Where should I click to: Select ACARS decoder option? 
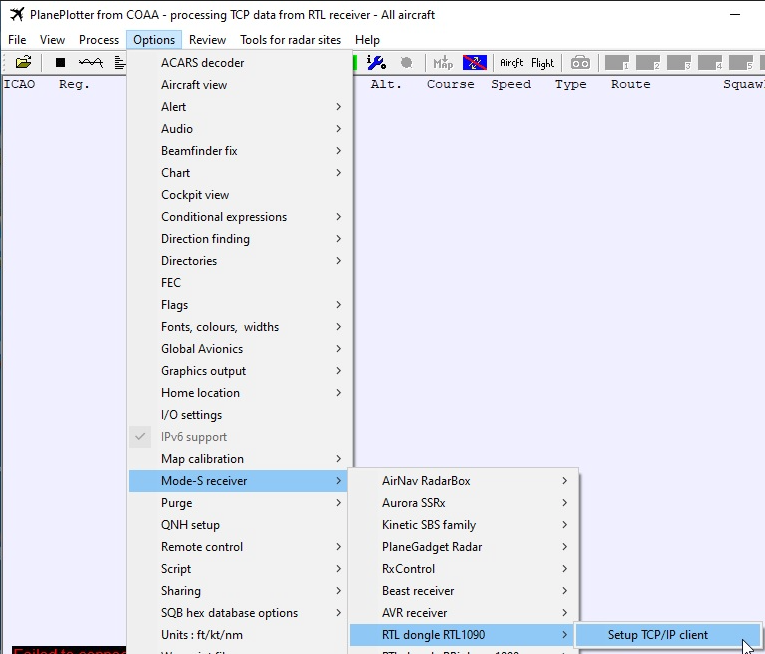(x=240, y=62)
